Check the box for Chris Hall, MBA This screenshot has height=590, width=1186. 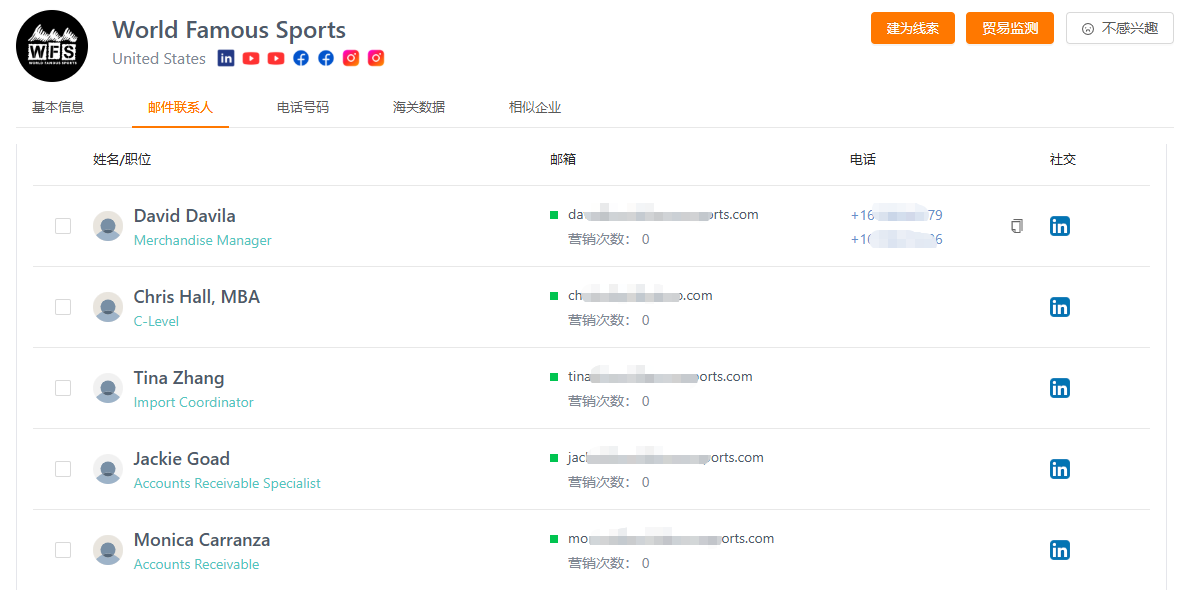tap(63, 307)
